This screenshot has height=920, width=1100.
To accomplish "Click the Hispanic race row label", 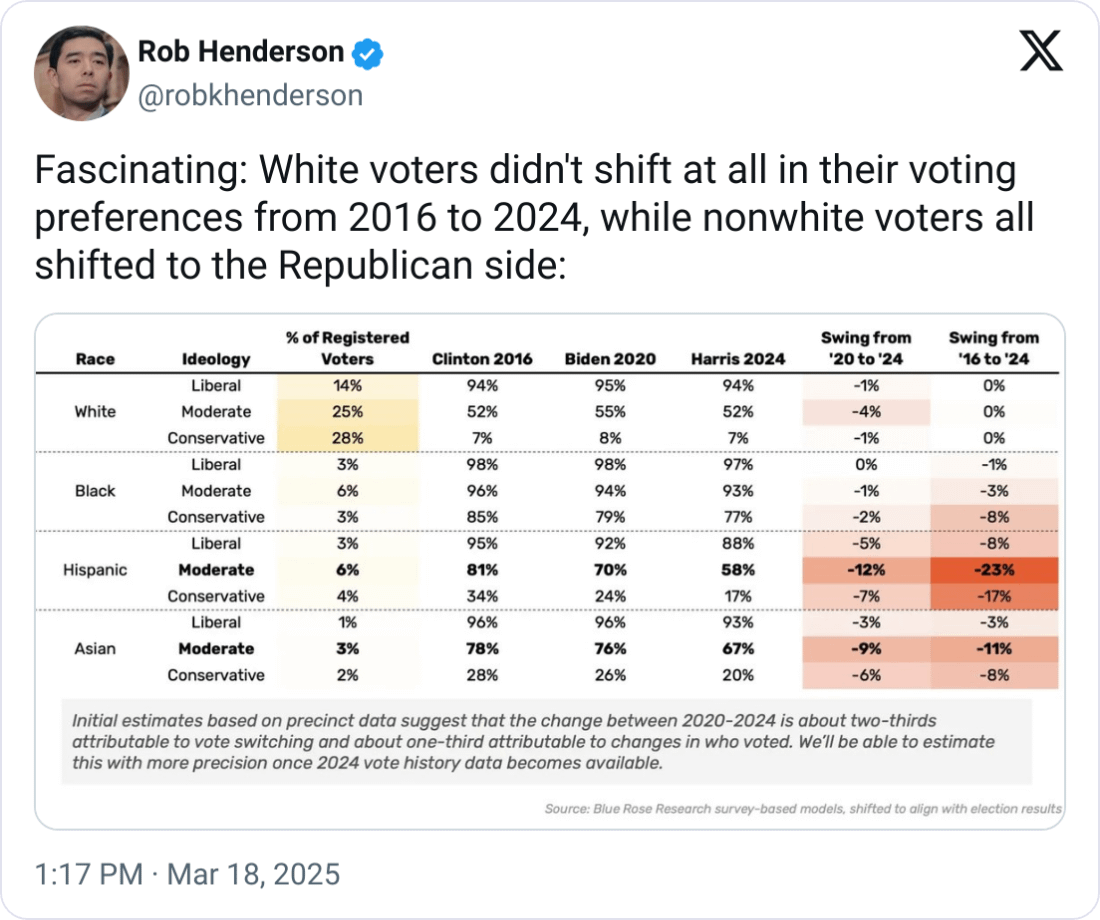I will [x=95, y=570].
